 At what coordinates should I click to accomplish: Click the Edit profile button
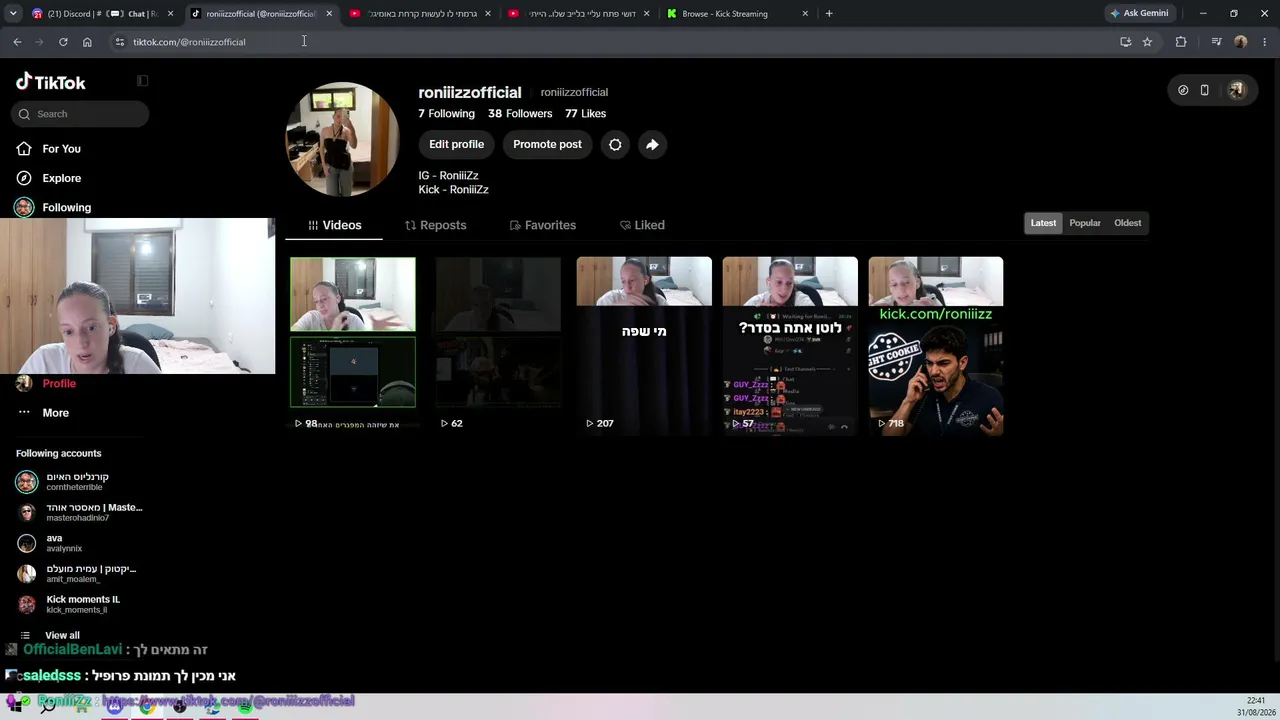point(456,145)
